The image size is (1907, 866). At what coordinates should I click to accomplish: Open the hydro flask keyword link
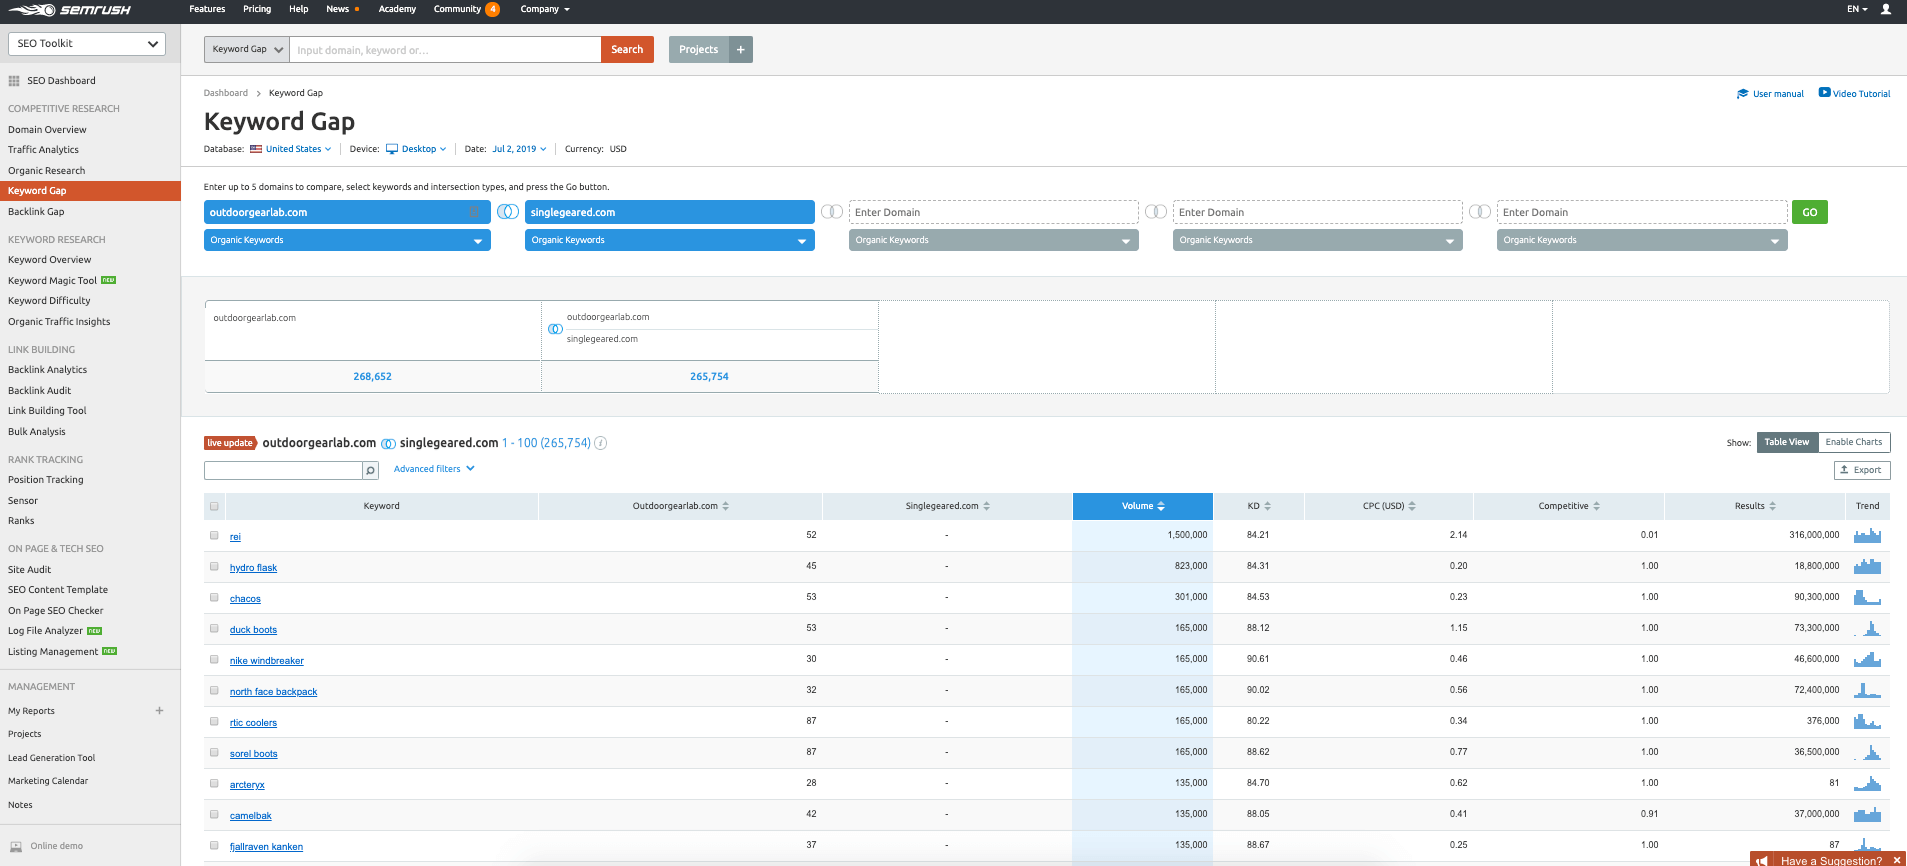point(253,568)
